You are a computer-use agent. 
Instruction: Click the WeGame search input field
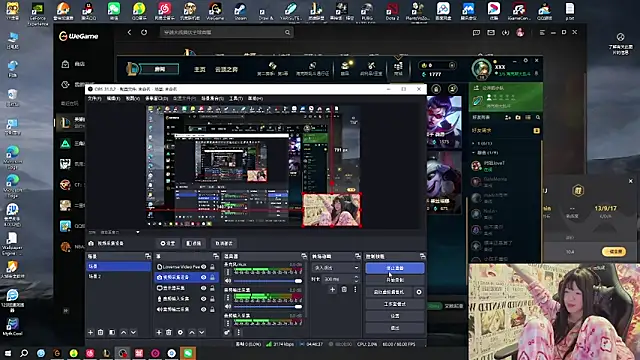click(x=227, y=32)
